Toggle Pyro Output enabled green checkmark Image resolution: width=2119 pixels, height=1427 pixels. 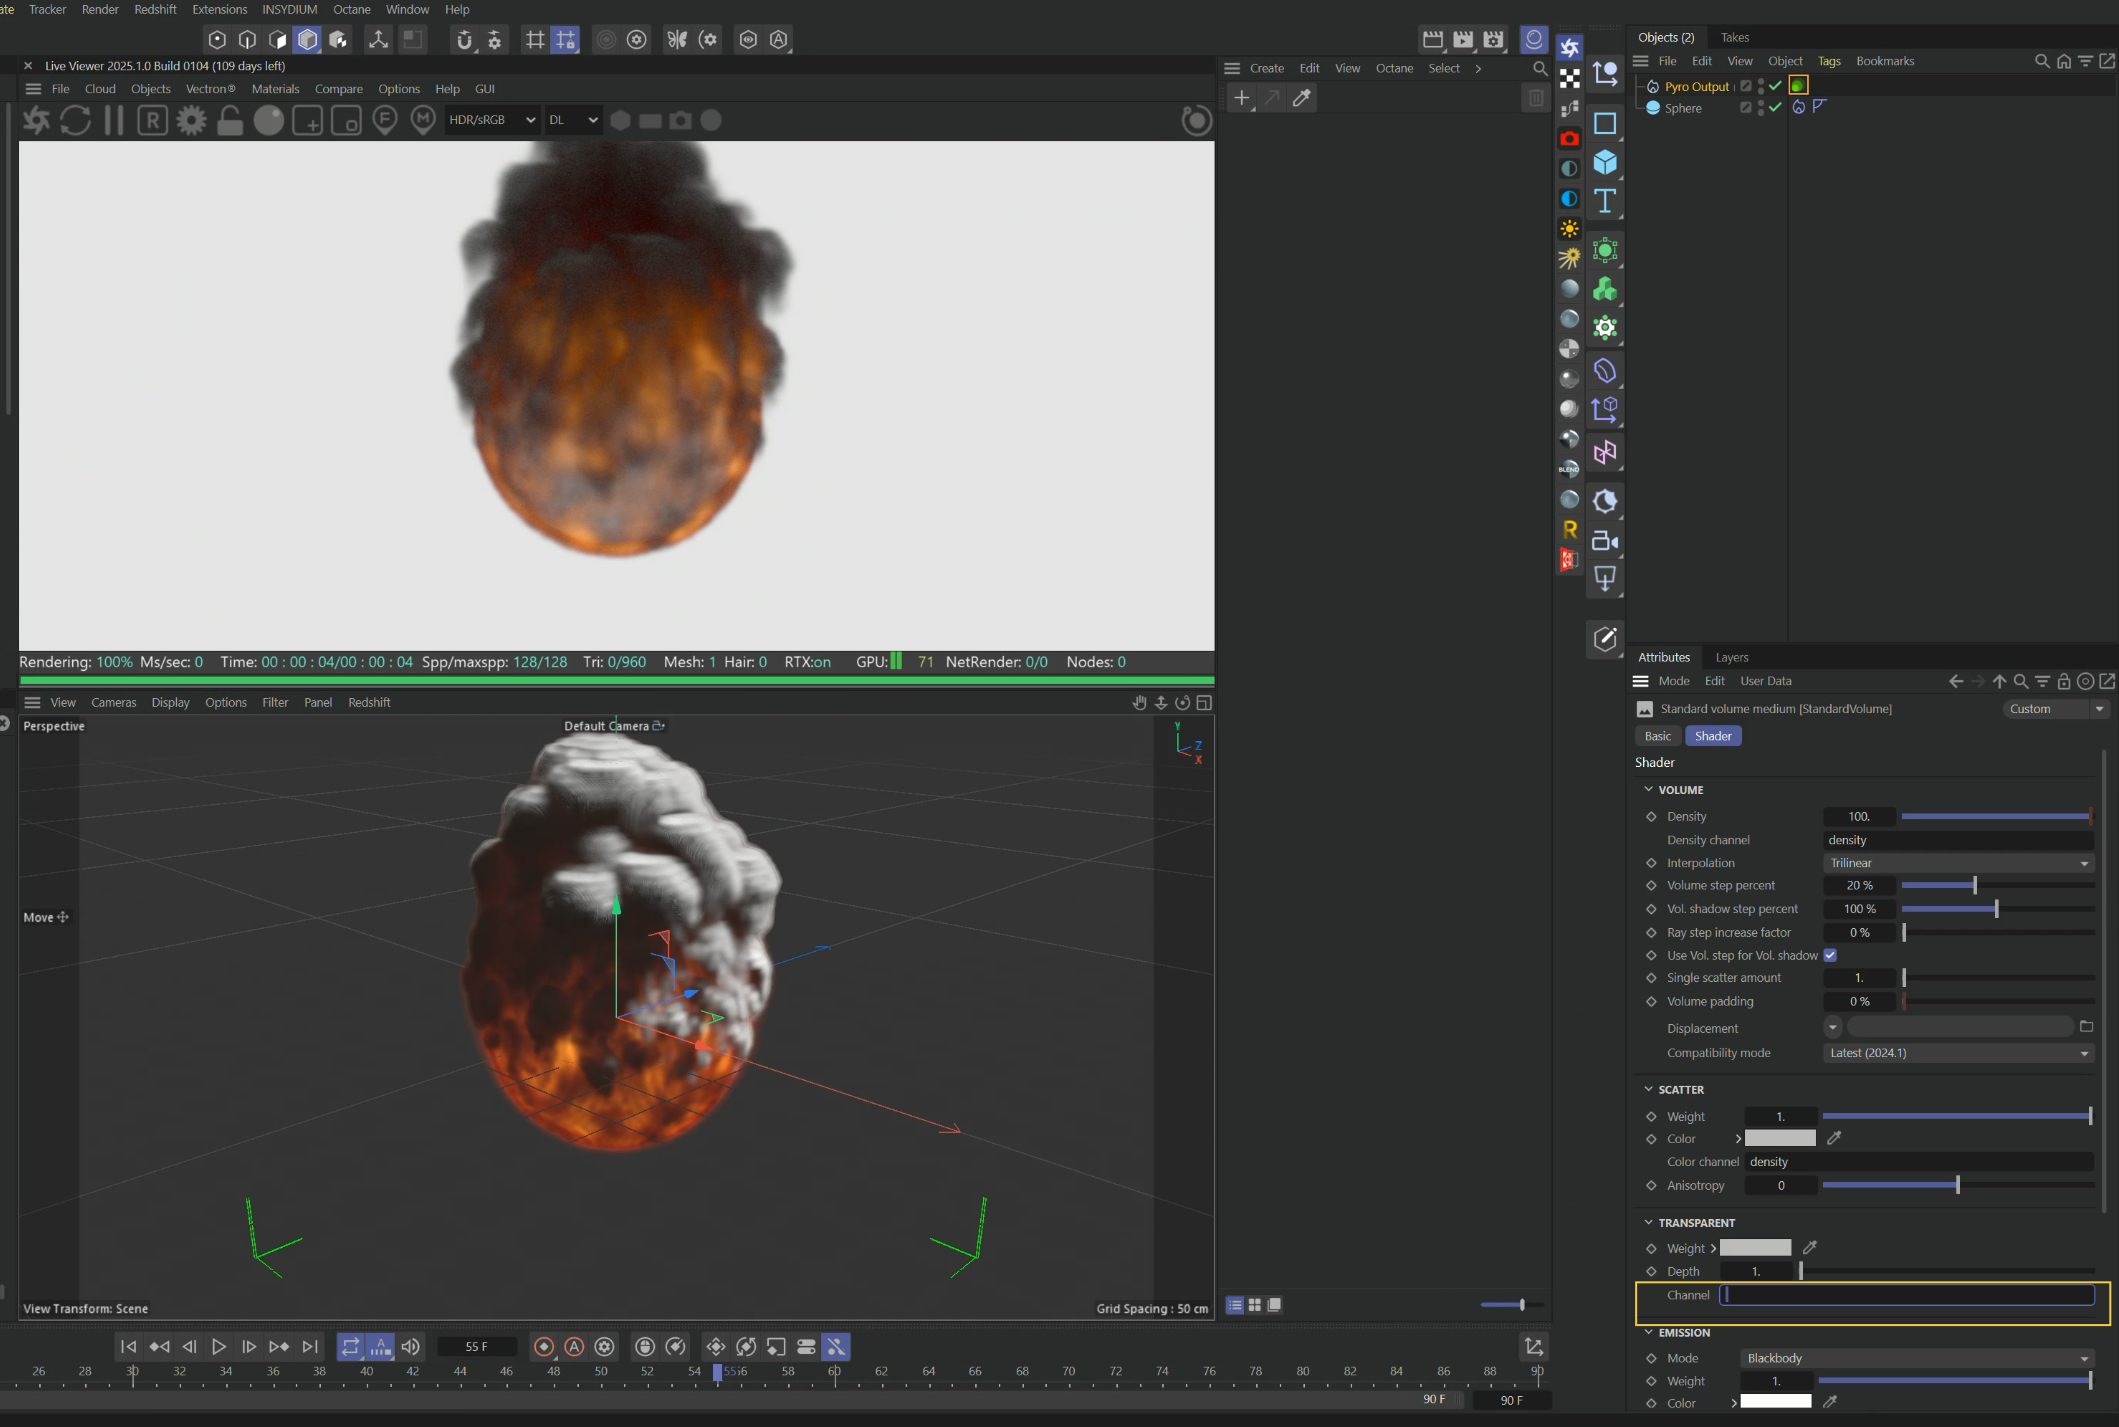(x=1775, y=86)
